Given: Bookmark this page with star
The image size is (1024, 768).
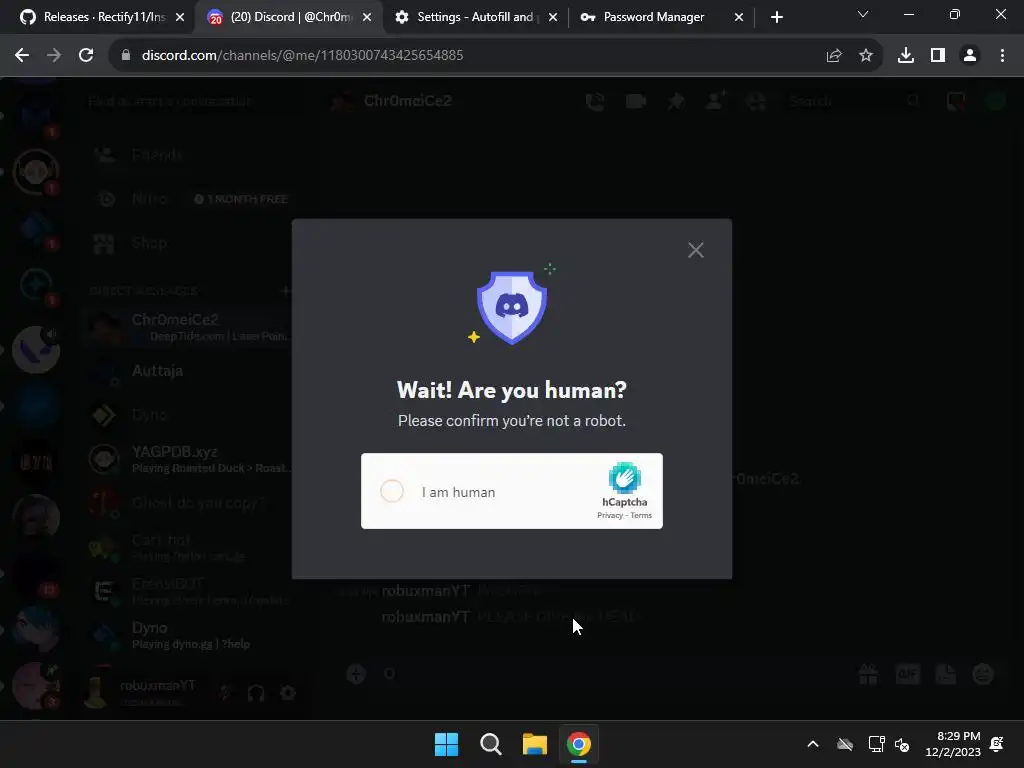Looking at the screenshot, I should [866, 56].
